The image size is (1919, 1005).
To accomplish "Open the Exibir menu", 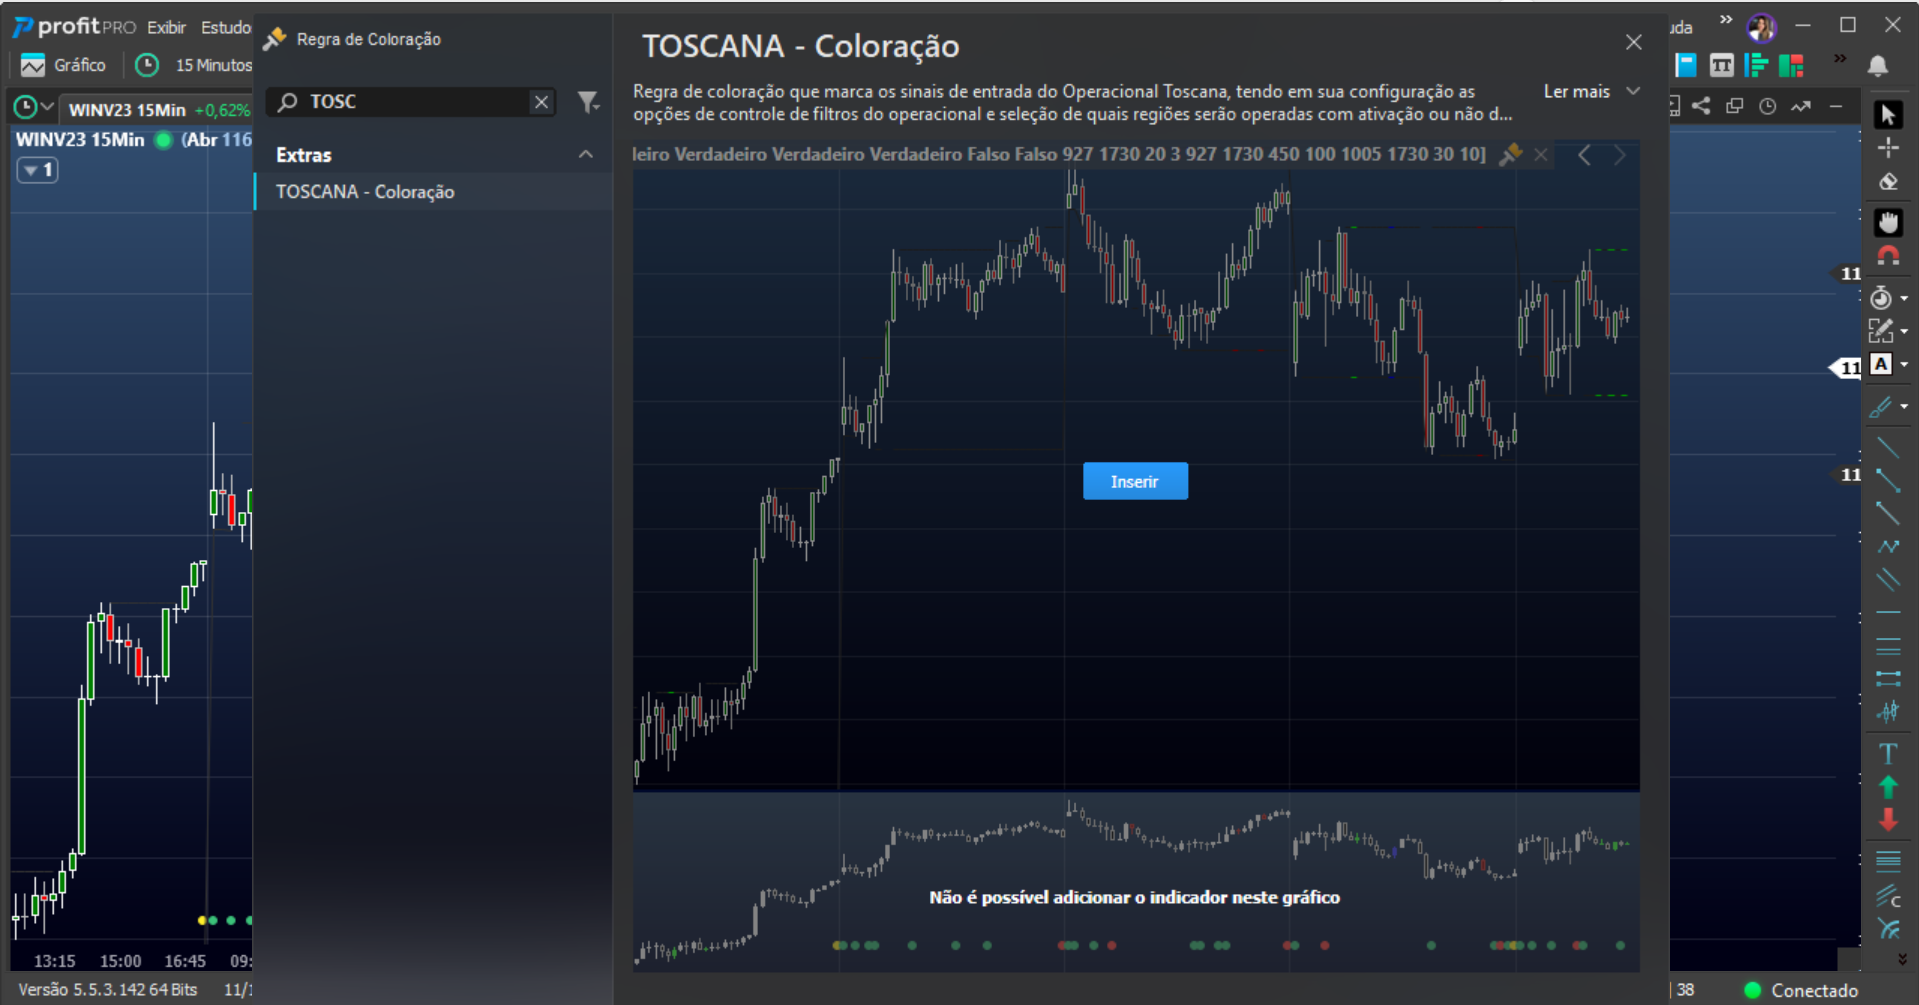I will coord(166,27).
